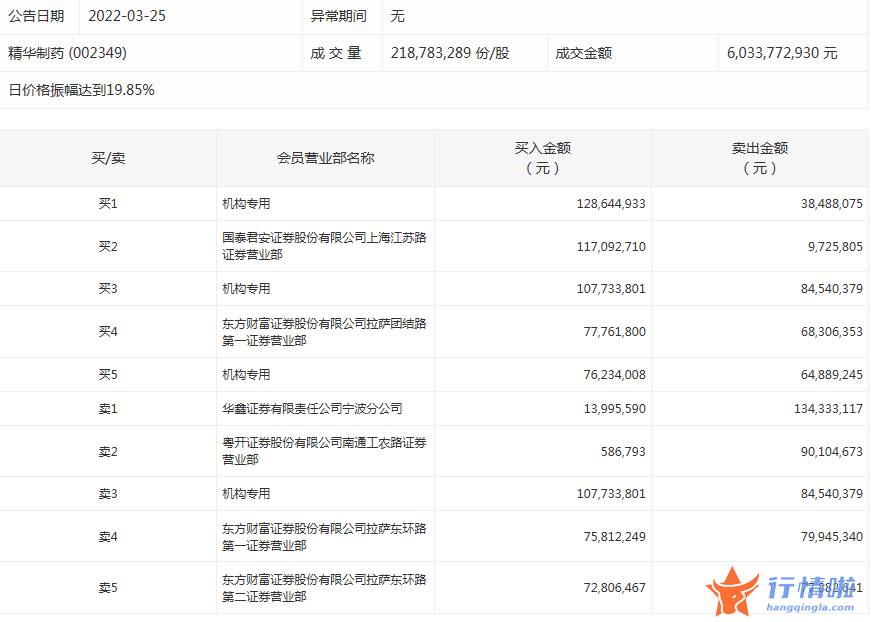Screen dimensions: 871x622
Task: Click the stock name 精华制药 (002349)
Action: 67,53
